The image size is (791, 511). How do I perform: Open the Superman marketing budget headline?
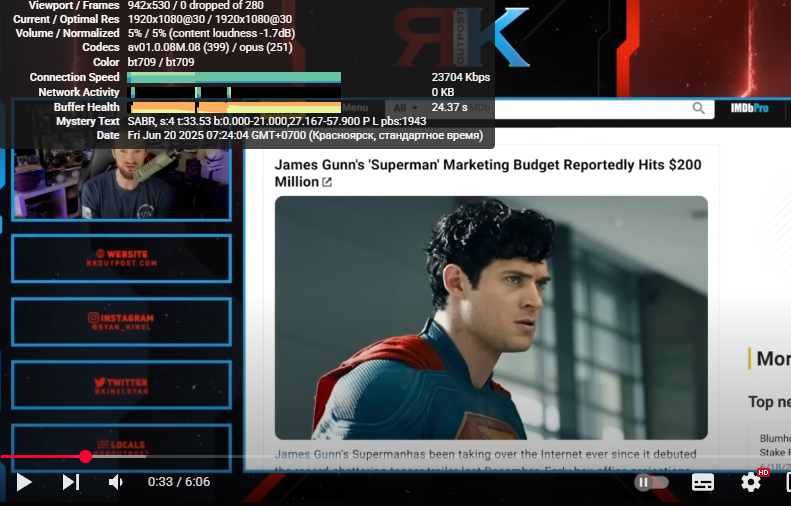(x=487, y=173)
